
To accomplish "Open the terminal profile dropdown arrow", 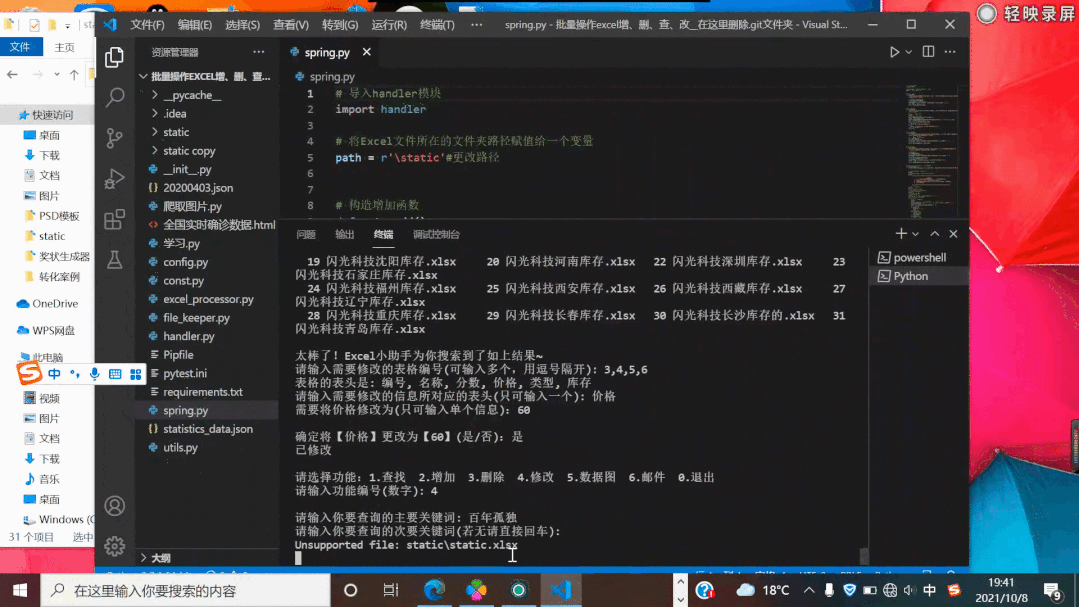I will pyautogui.click(x=915, y=233).
